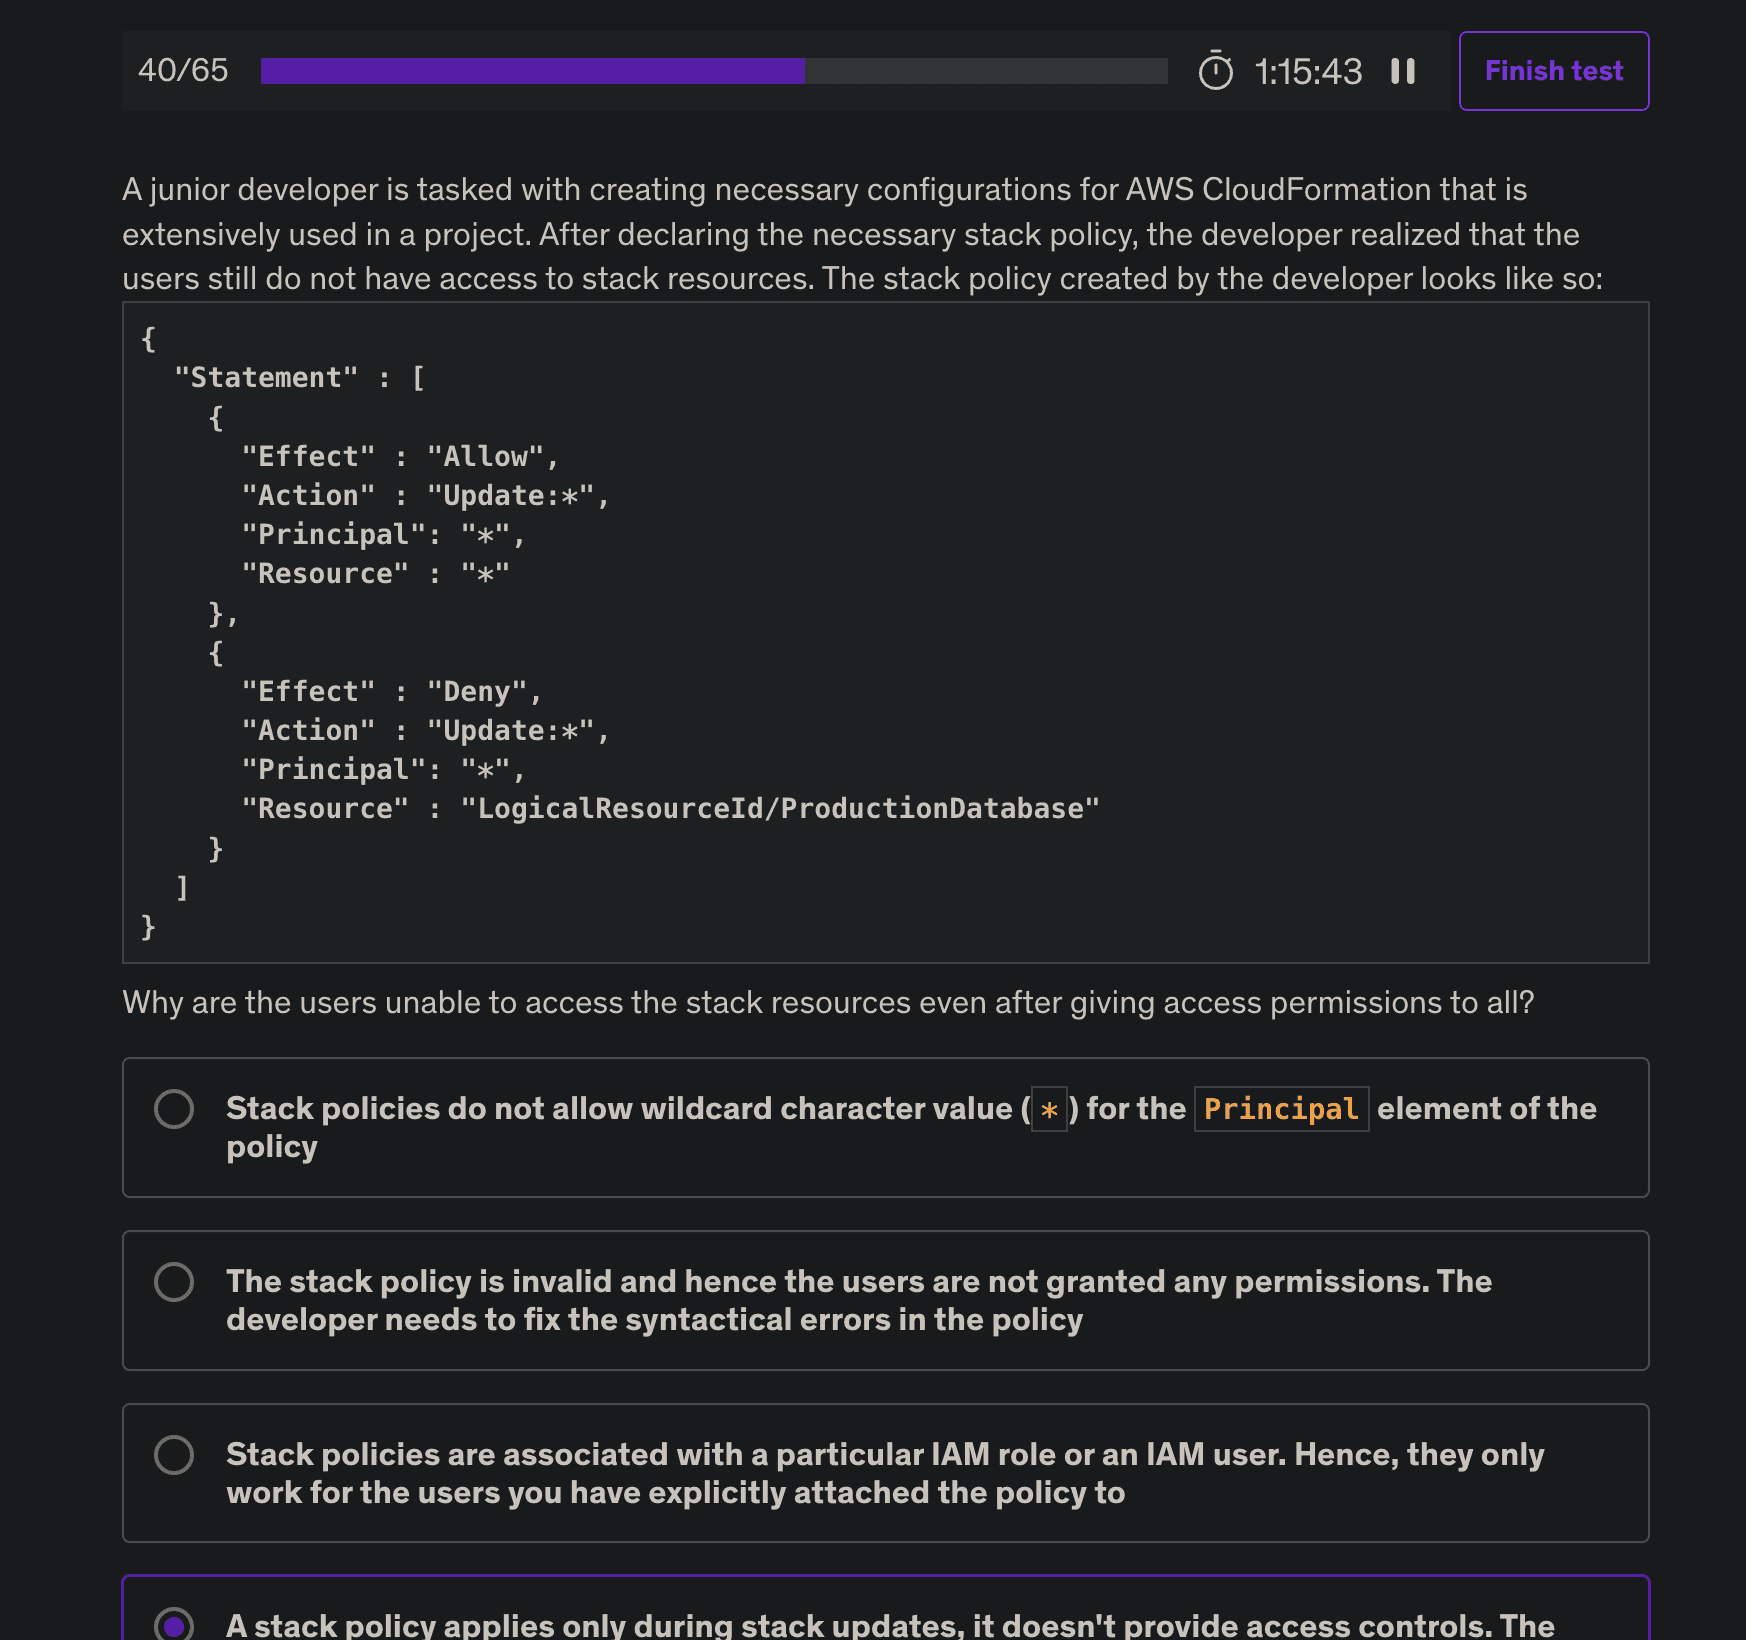This screenshot has height=1640, width=1746.
Task: Click the Finish test button
Action: pyautogui.click(x=1553, y=71)
